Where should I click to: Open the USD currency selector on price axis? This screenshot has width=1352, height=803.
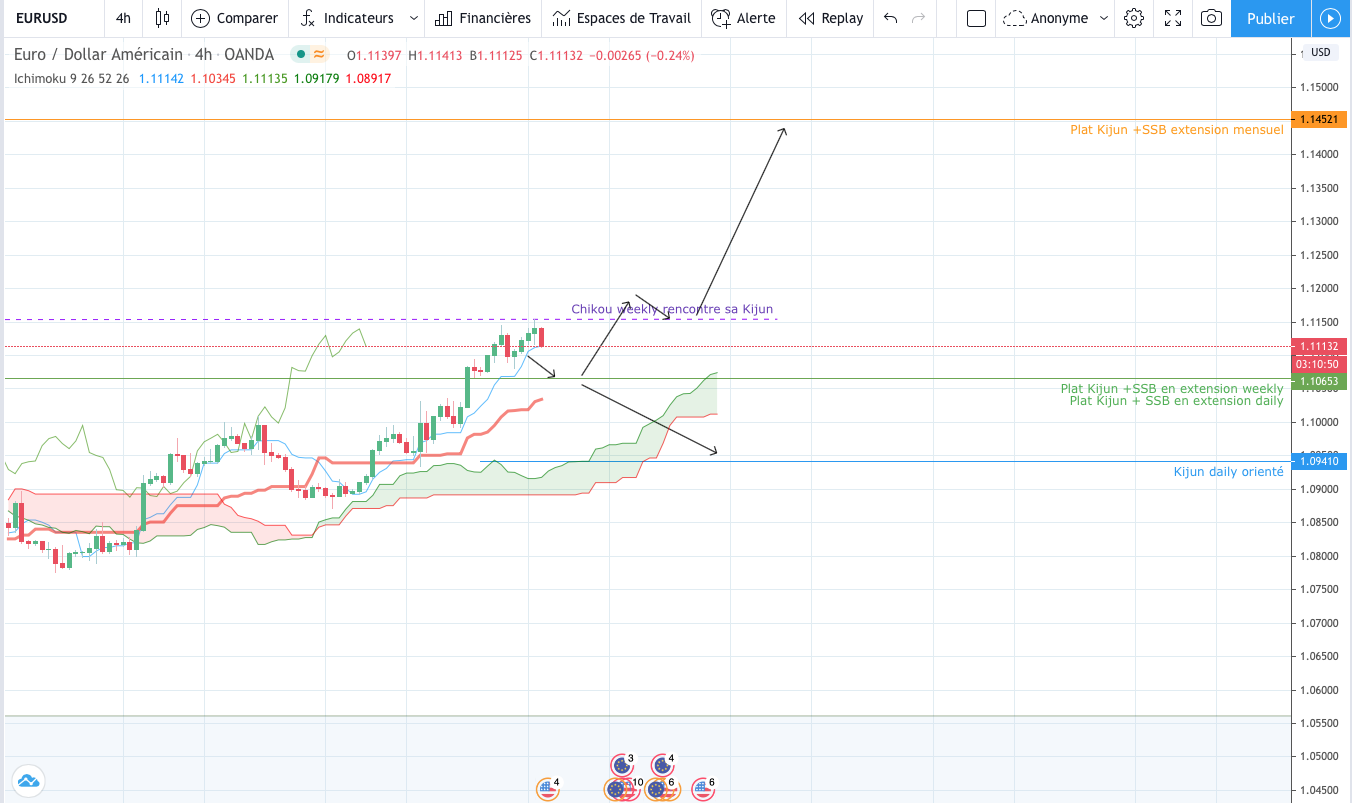1320,52
